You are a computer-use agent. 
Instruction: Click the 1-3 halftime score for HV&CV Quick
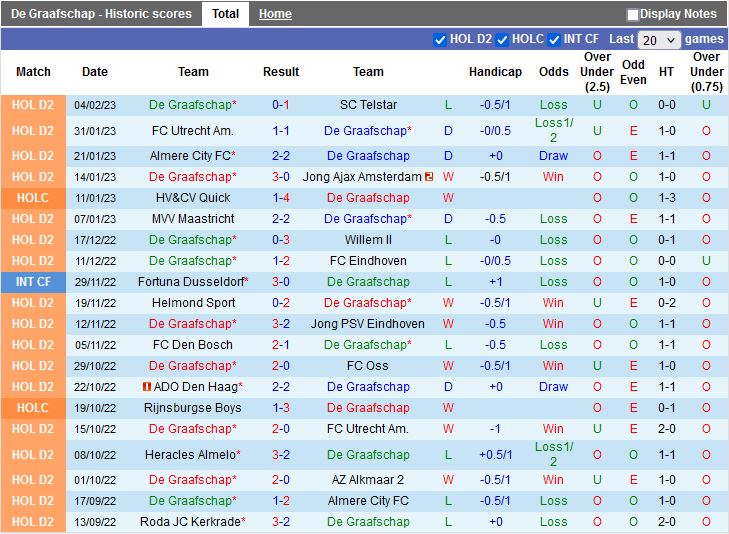click(667, 198)
